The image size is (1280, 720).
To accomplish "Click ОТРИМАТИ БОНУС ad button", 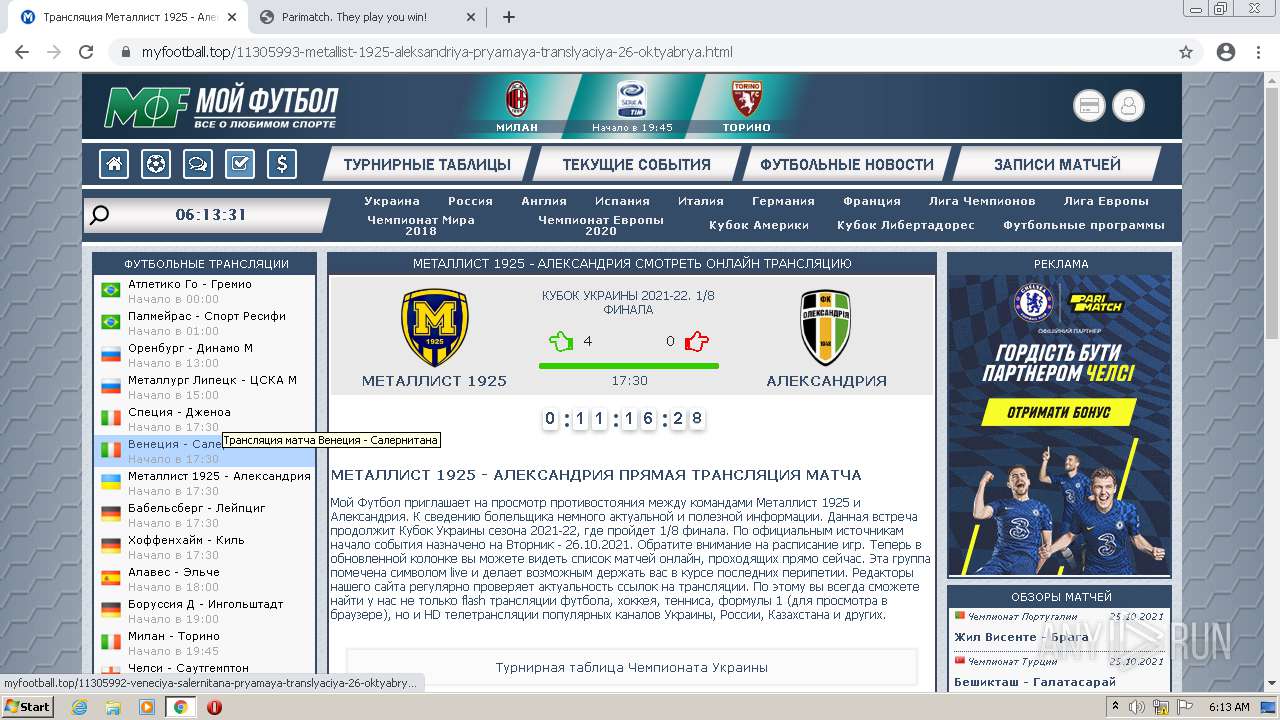I will click(x=1059, y=413).
